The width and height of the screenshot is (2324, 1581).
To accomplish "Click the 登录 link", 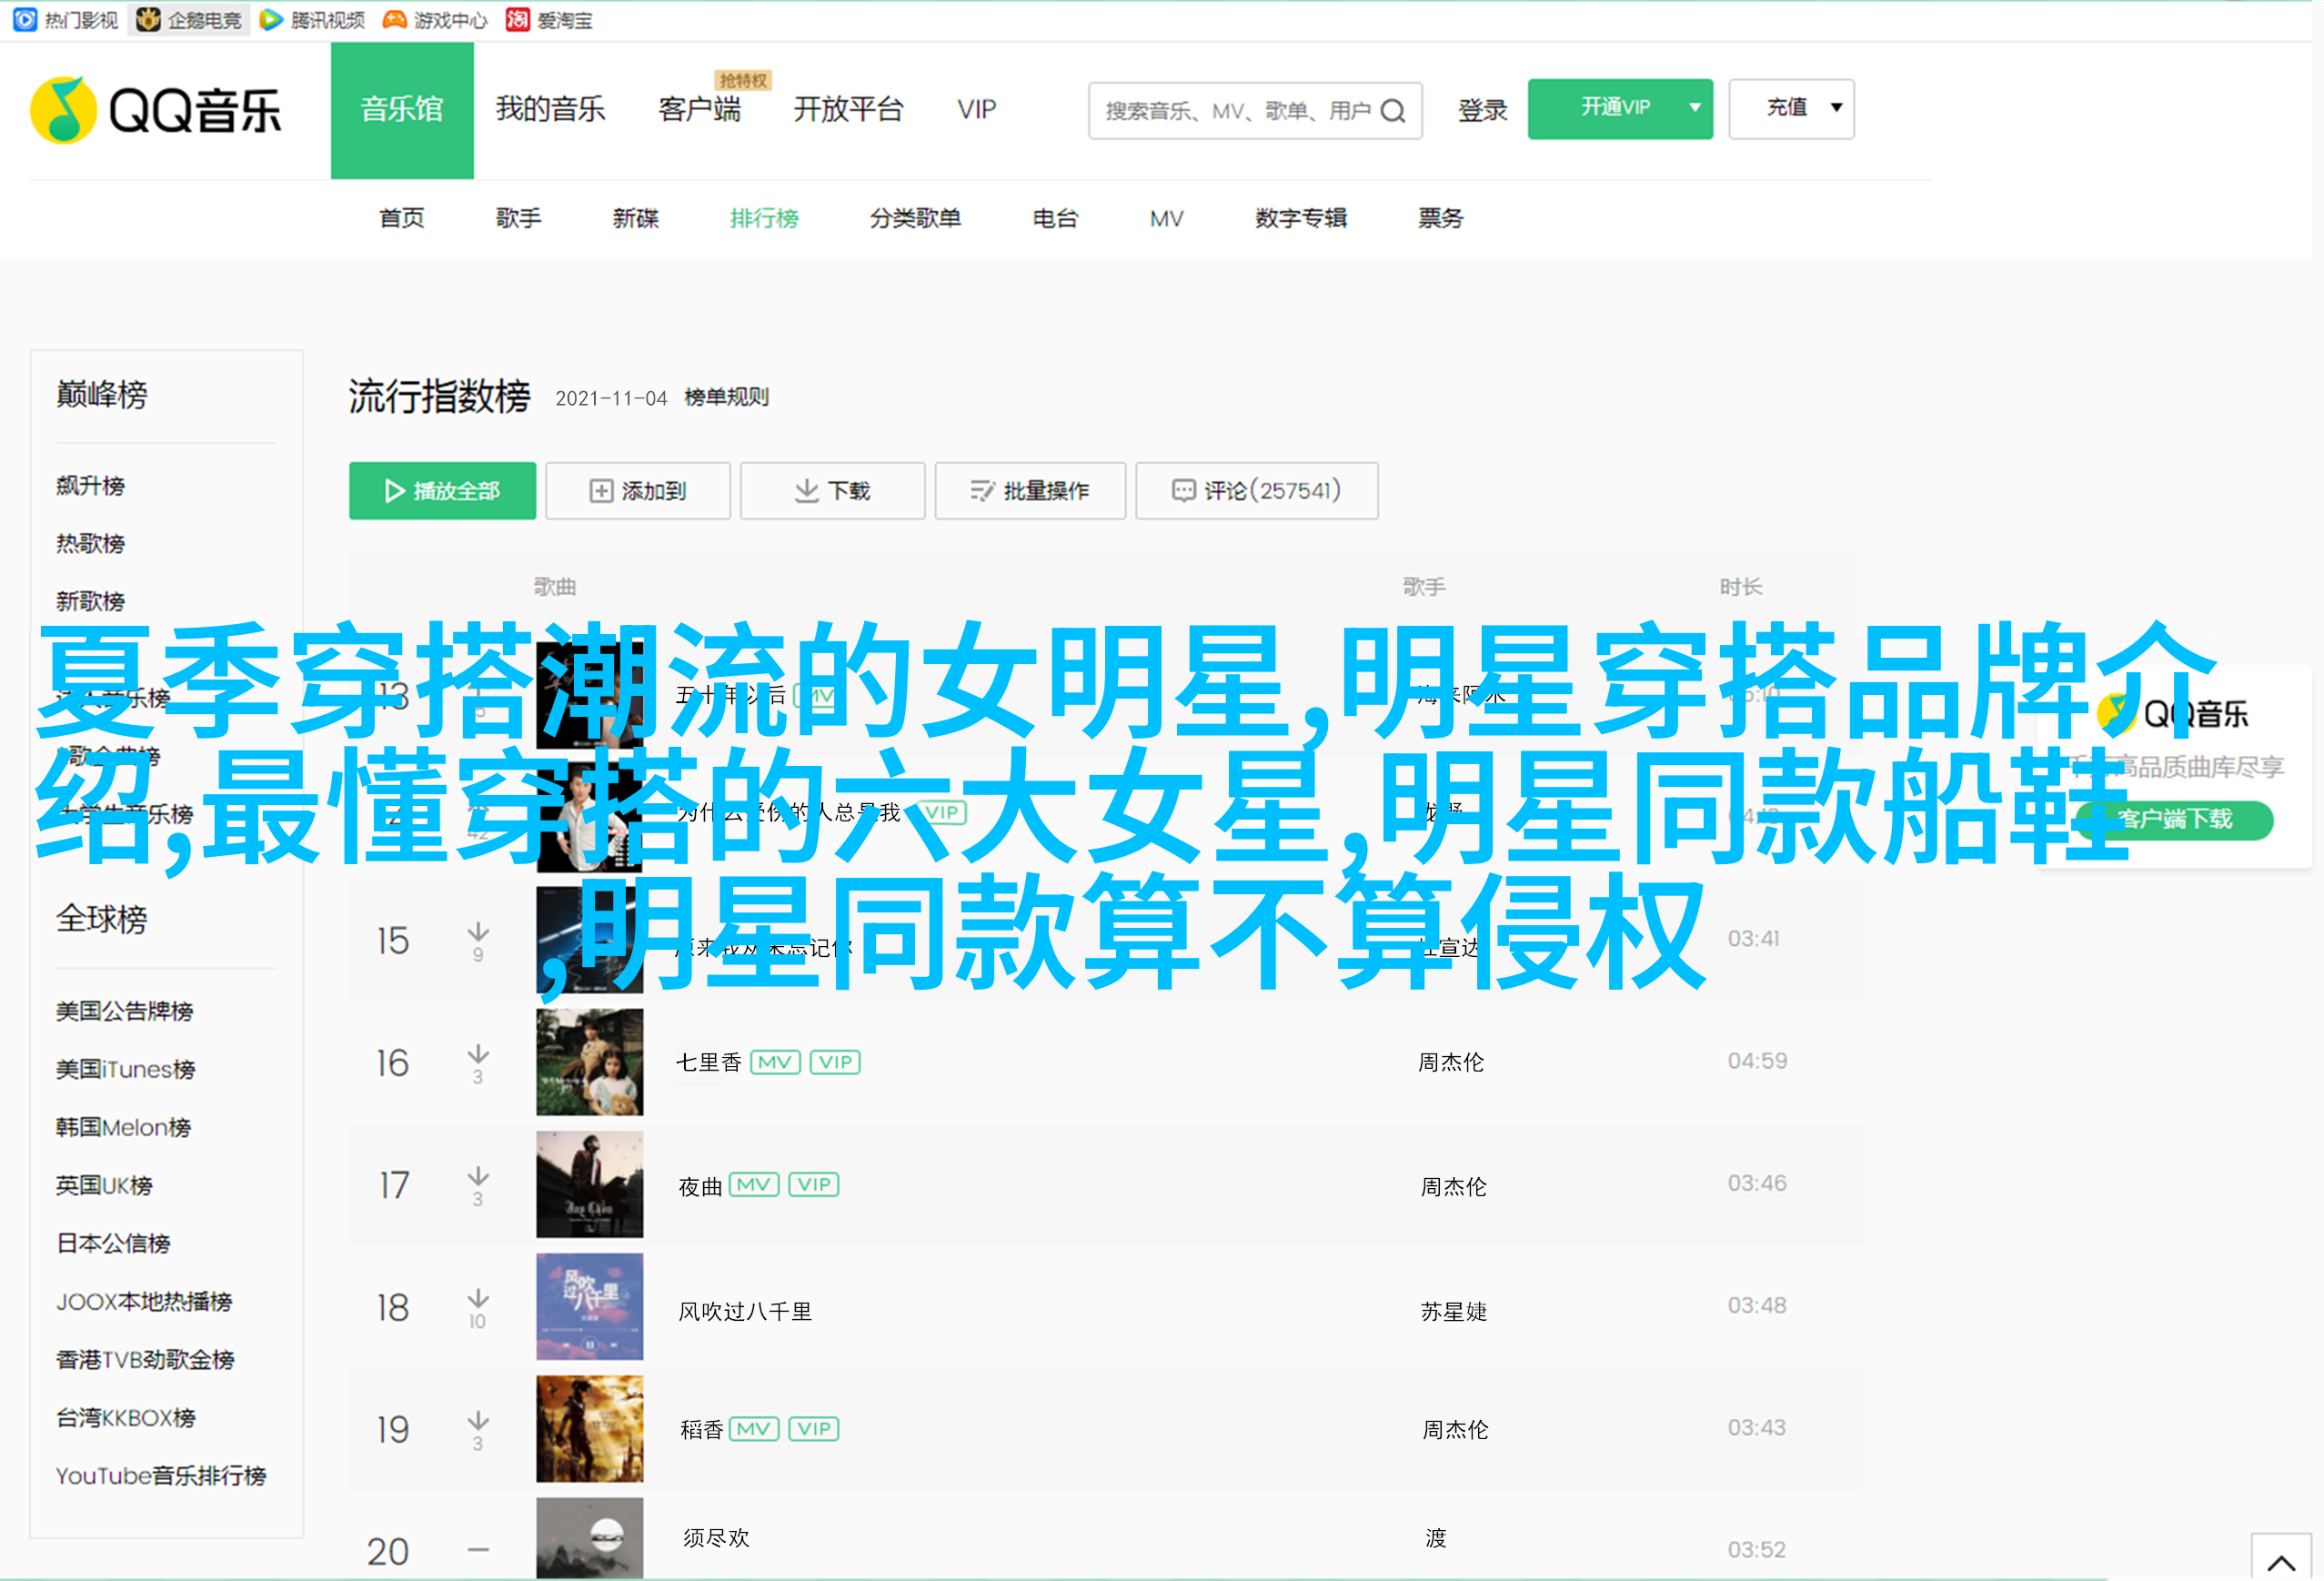I will coord(1482,111).
